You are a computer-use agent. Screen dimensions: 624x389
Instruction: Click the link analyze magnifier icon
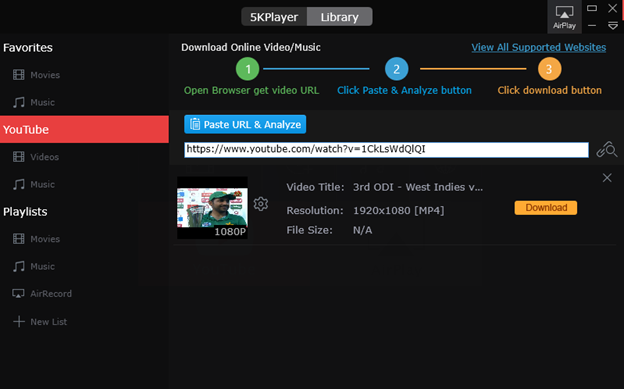tap(606, 150)
